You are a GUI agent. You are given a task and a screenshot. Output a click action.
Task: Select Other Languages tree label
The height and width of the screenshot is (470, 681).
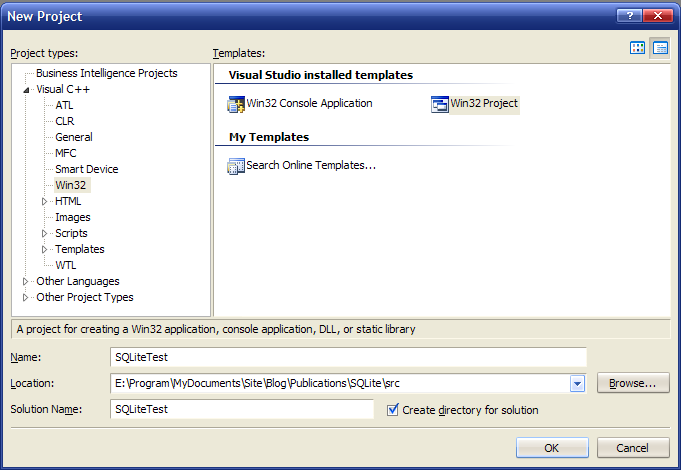click(x=78, y=281)
